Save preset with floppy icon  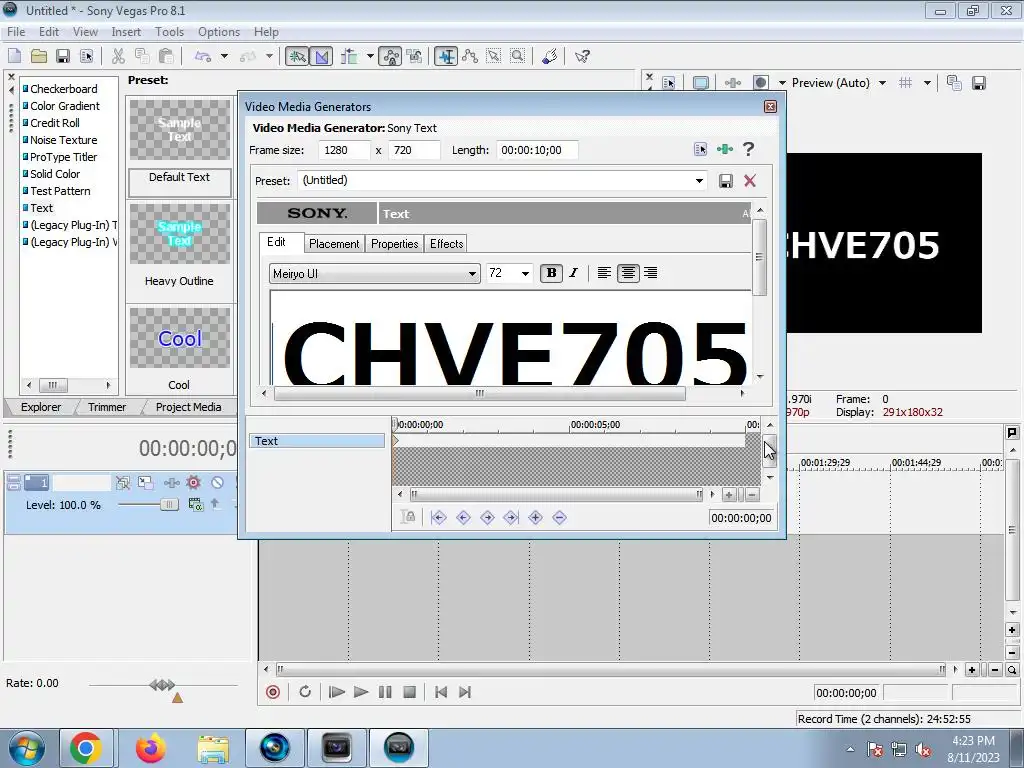(726, 181)
